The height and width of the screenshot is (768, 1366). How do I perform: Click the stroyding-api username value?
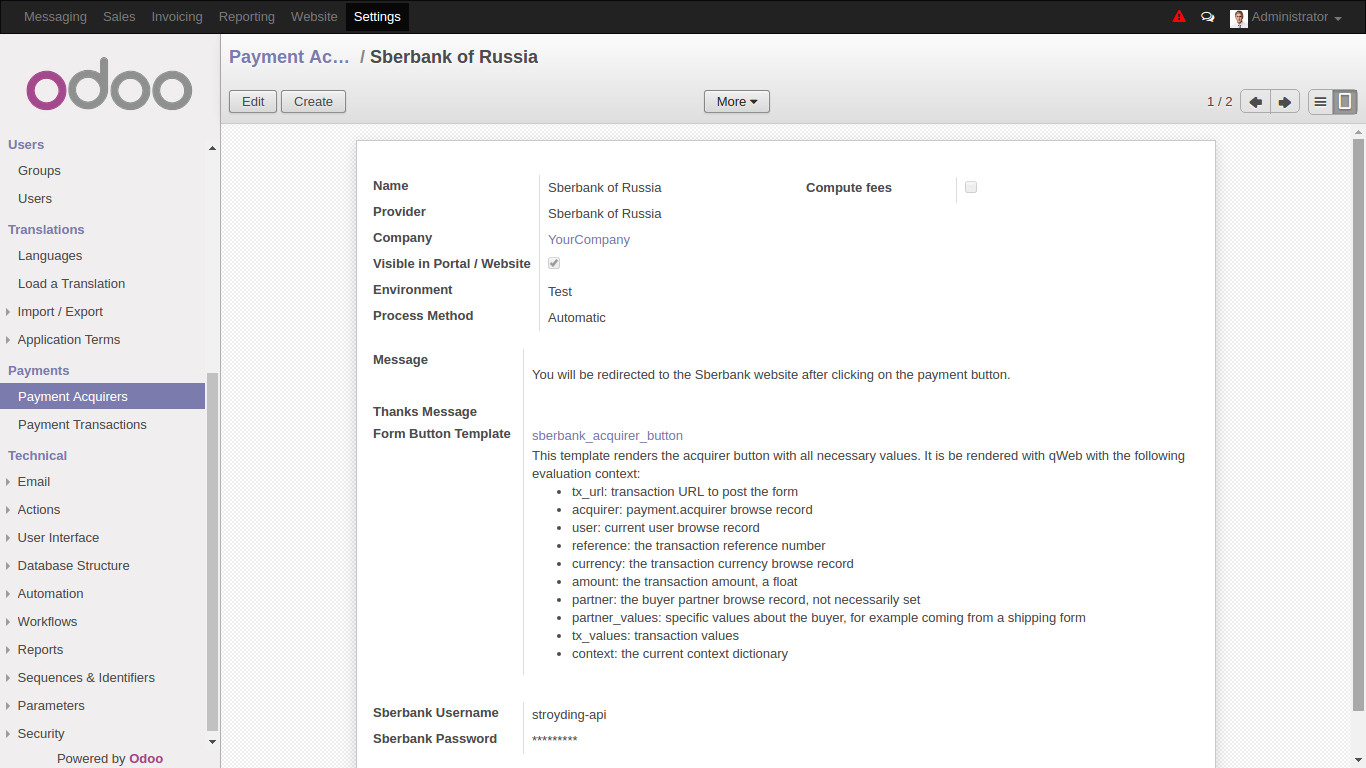coord(569,715)
